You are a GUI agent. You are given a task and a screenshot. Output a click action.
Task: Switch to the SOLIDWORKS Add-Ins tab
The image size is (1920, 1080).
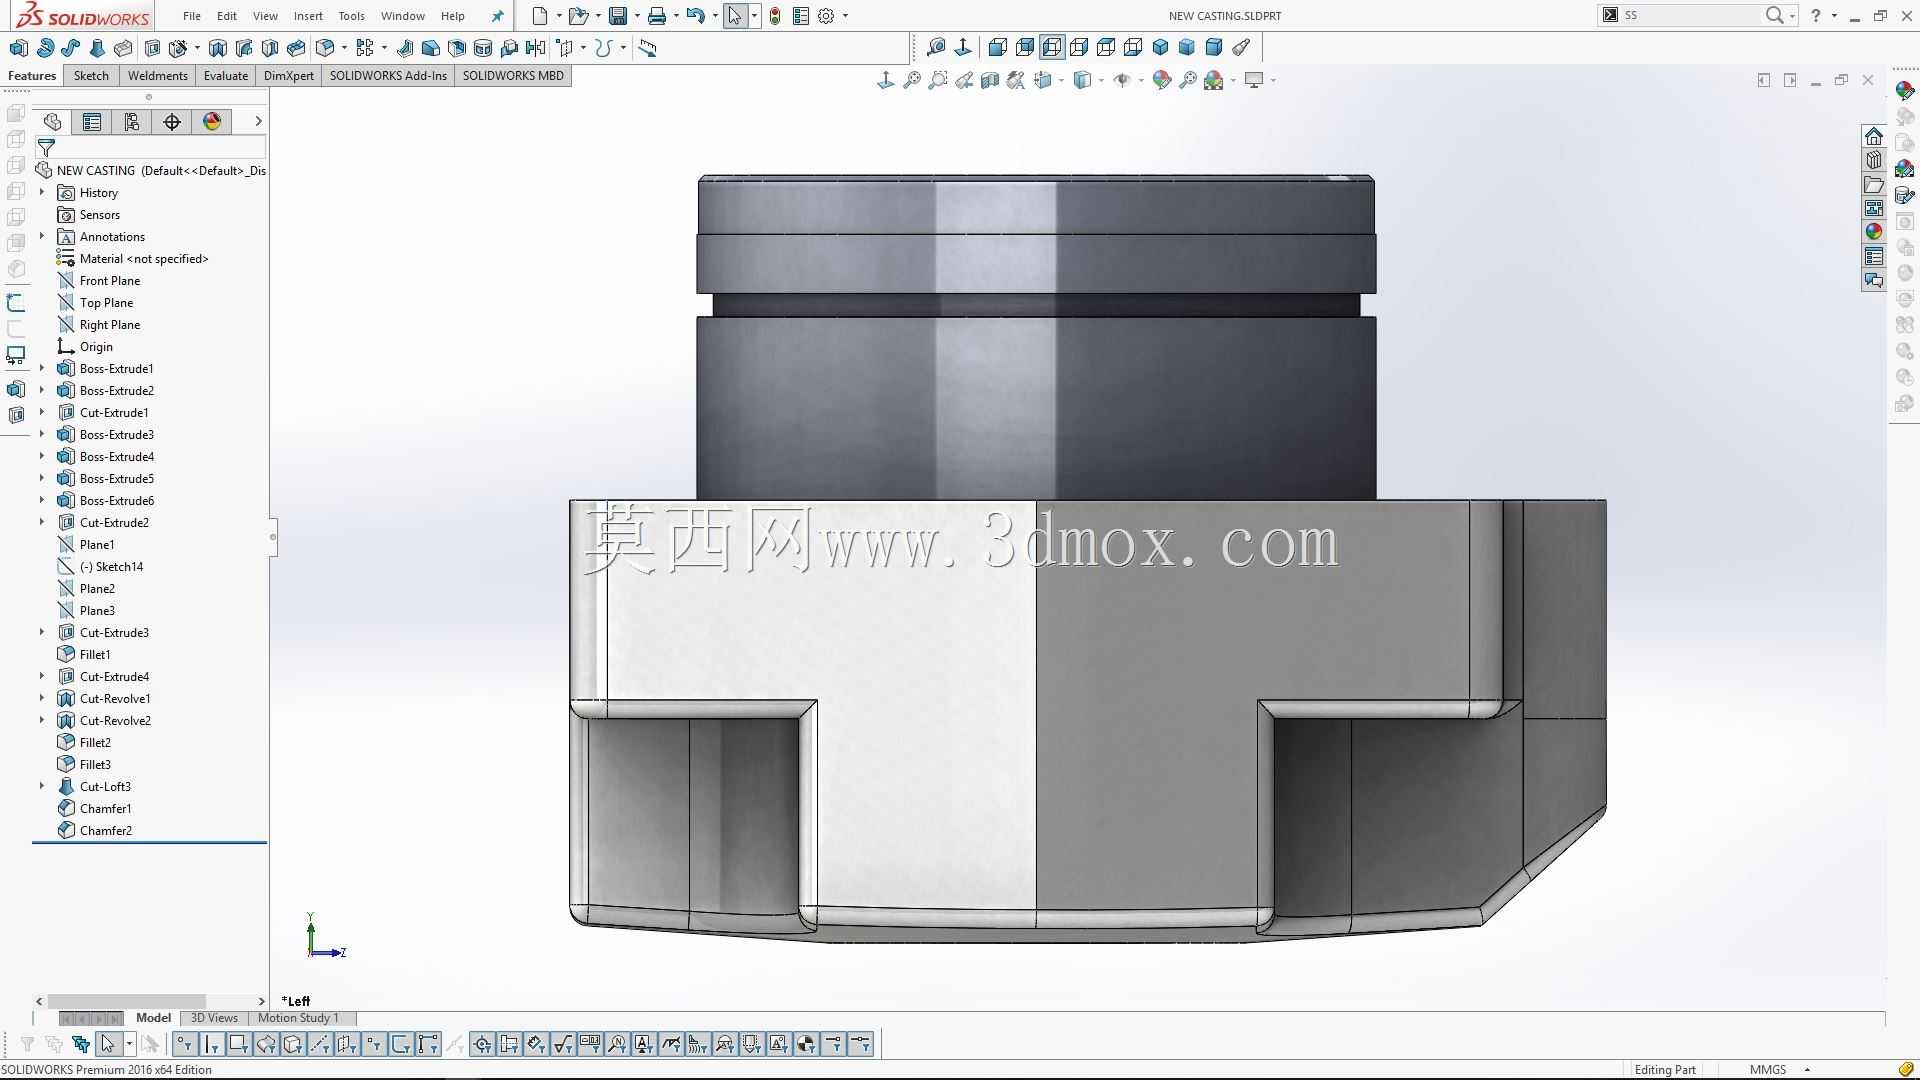388,76
